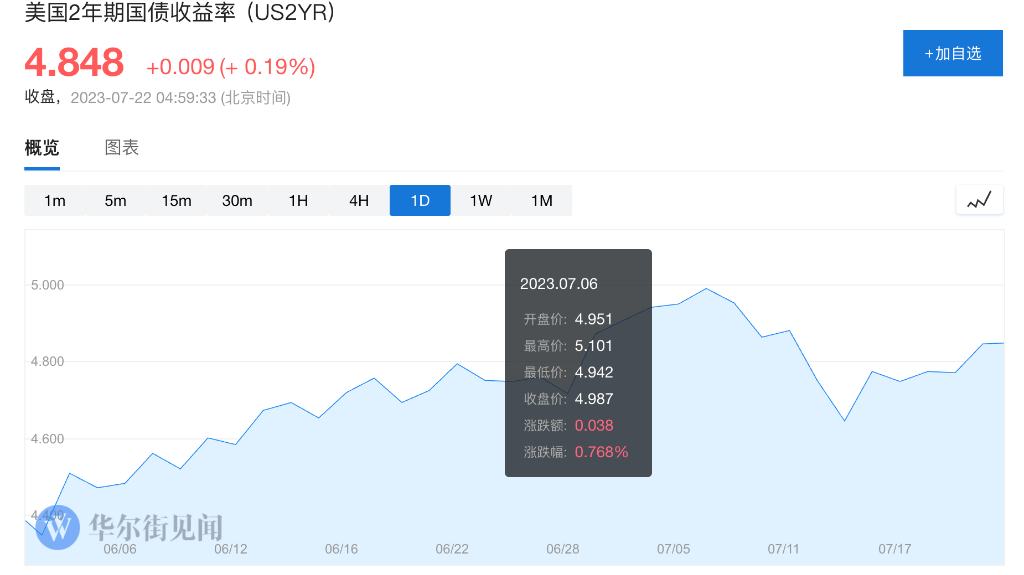Click the 2023.07.06 data tooltip

click(578, 363)
